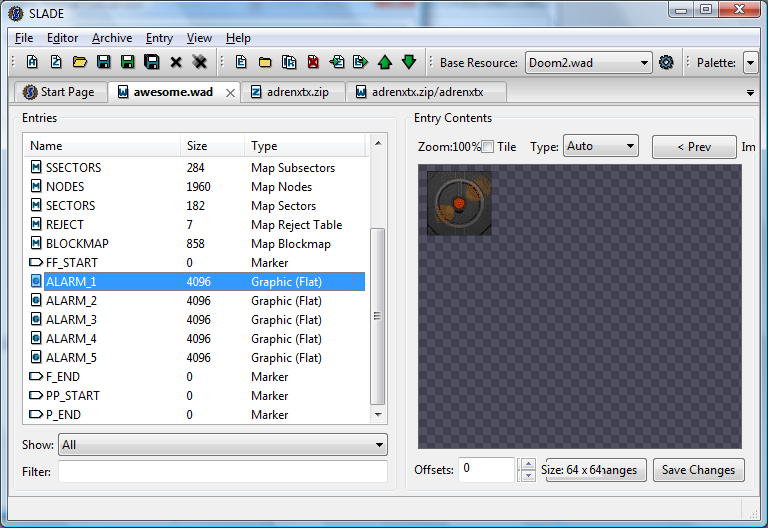
Task: Click the Close All archives double-X icon
Action: click(199, 62)
